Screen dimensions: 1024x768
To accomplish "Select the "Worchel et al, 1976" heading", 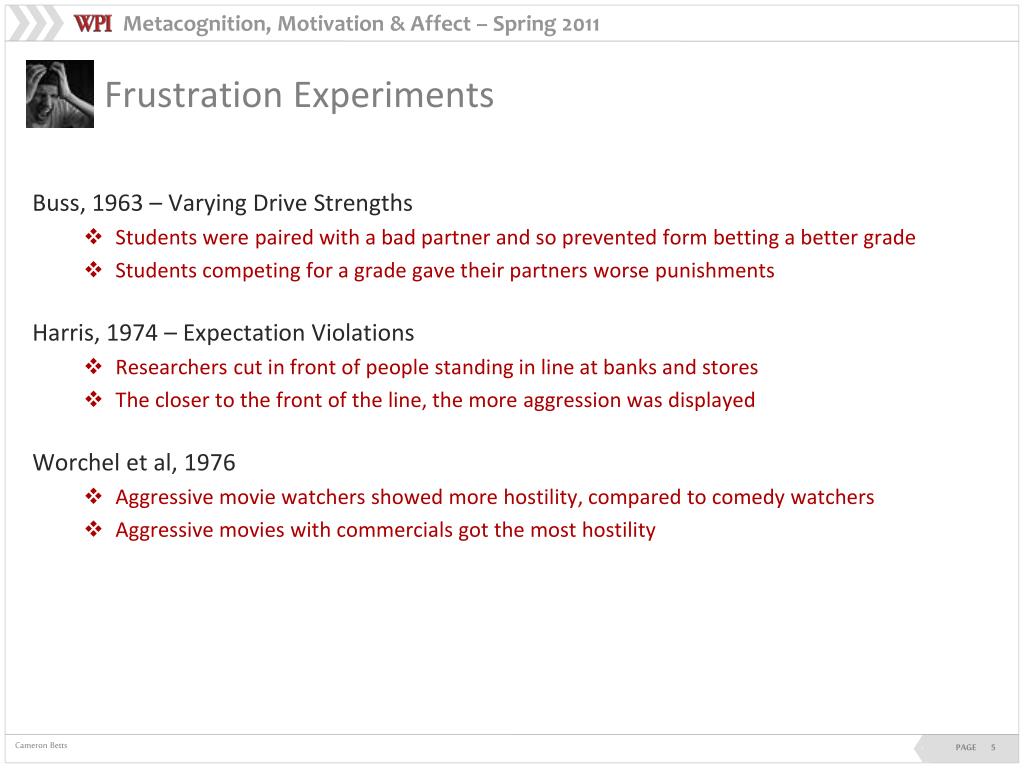I will pyautogui.click(x=134, y=463).
